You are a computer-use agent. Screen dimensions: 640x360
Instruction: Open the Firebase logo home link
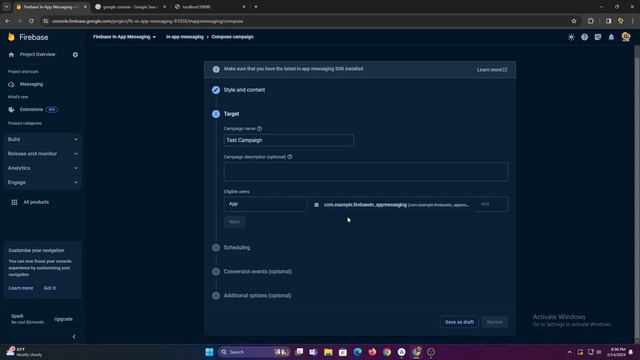[x=28, y=37]
